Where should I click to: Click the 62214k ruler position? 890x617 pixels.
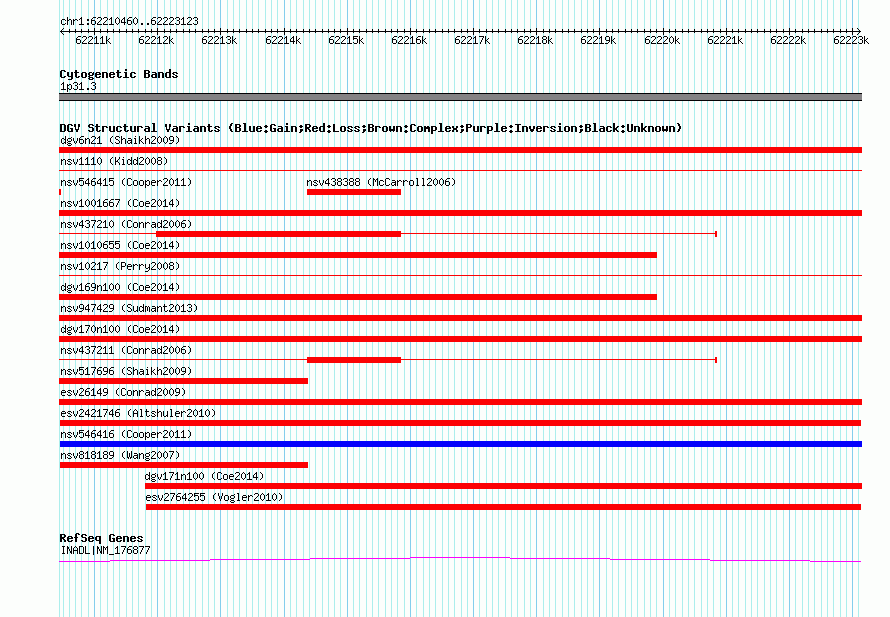[x=283, y=40]
